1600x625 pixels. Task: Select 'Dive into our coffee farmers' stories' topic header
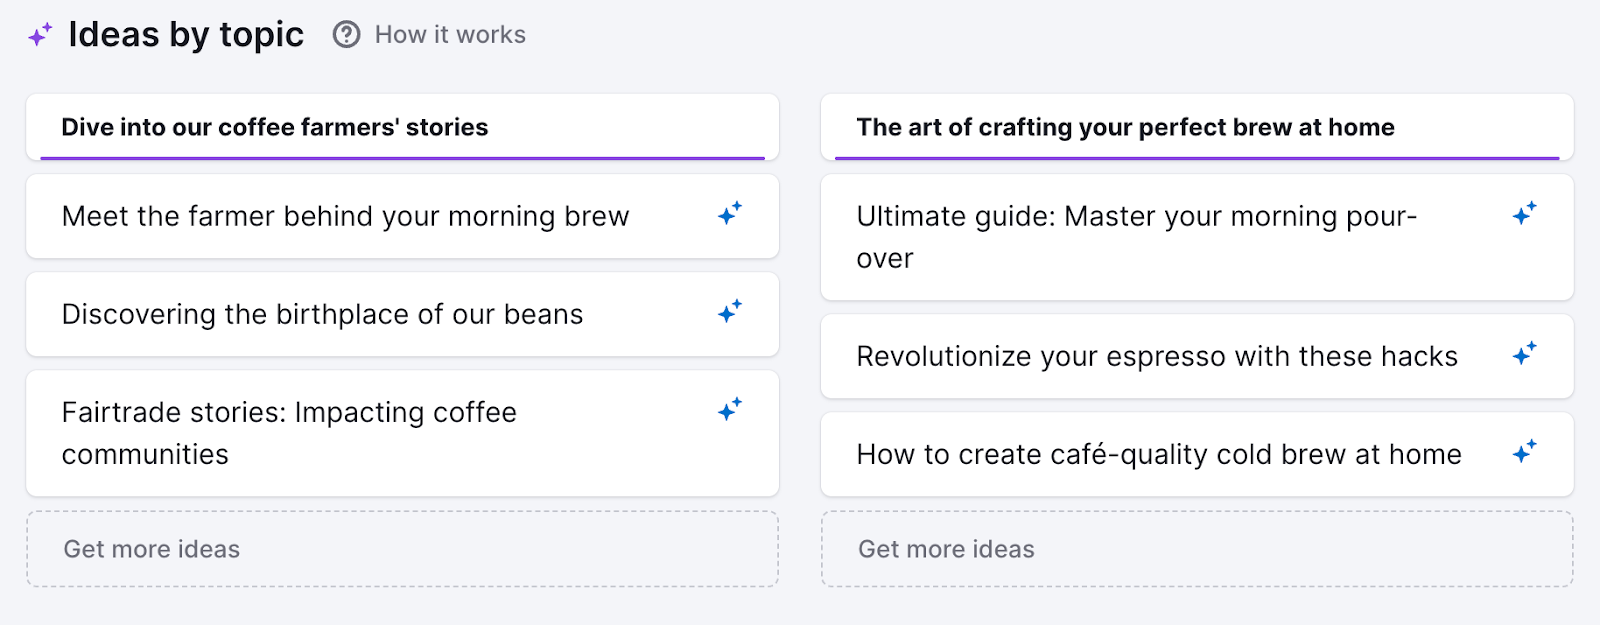(x=275, y=127)
